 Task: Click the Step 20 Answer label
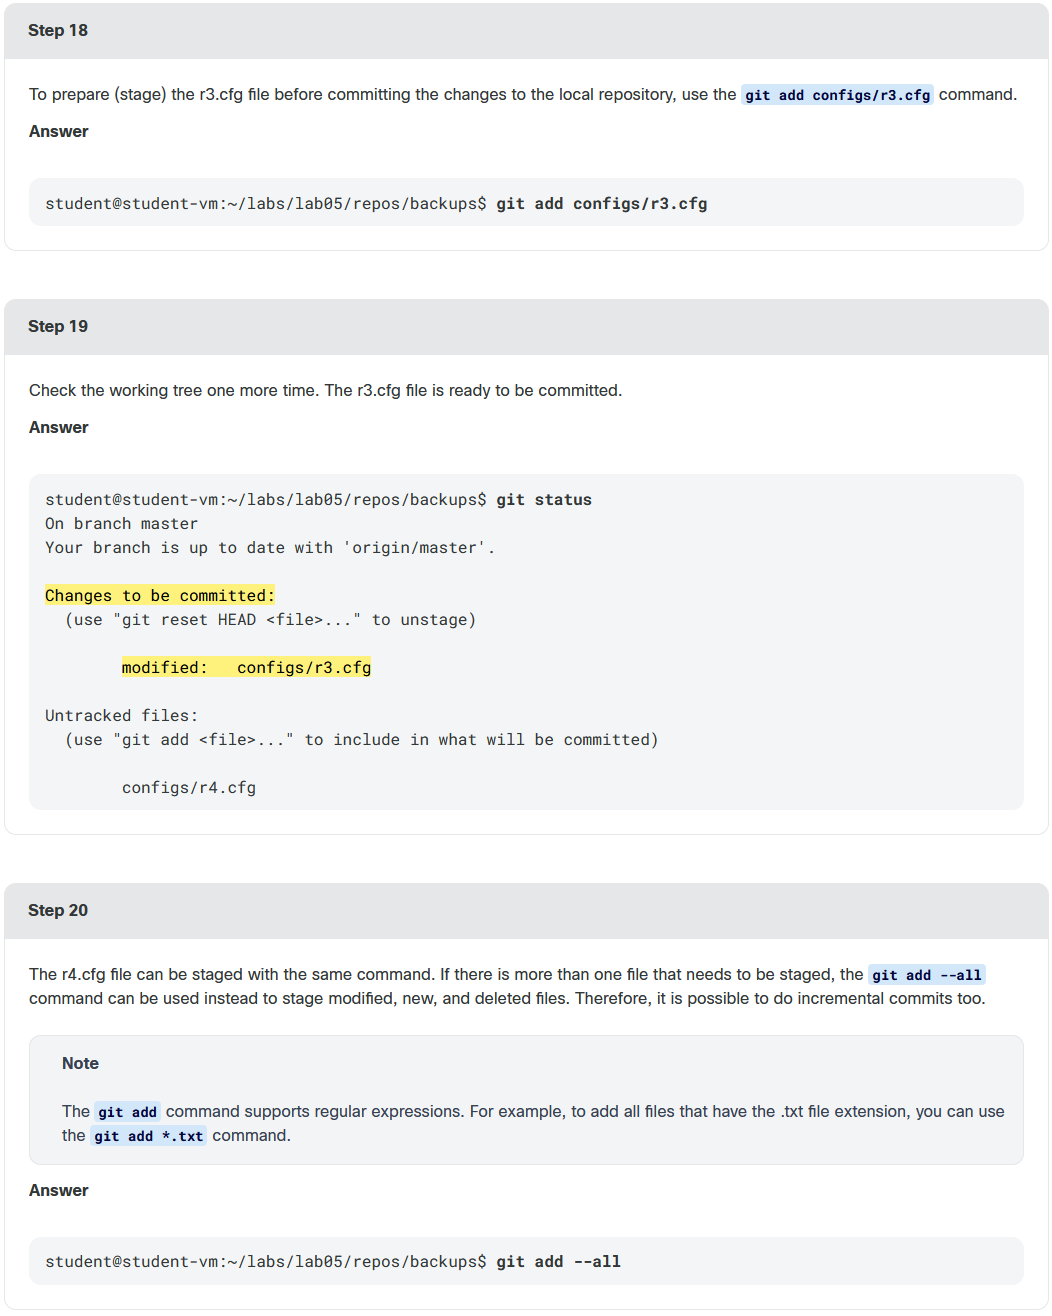coord(58,1190)
